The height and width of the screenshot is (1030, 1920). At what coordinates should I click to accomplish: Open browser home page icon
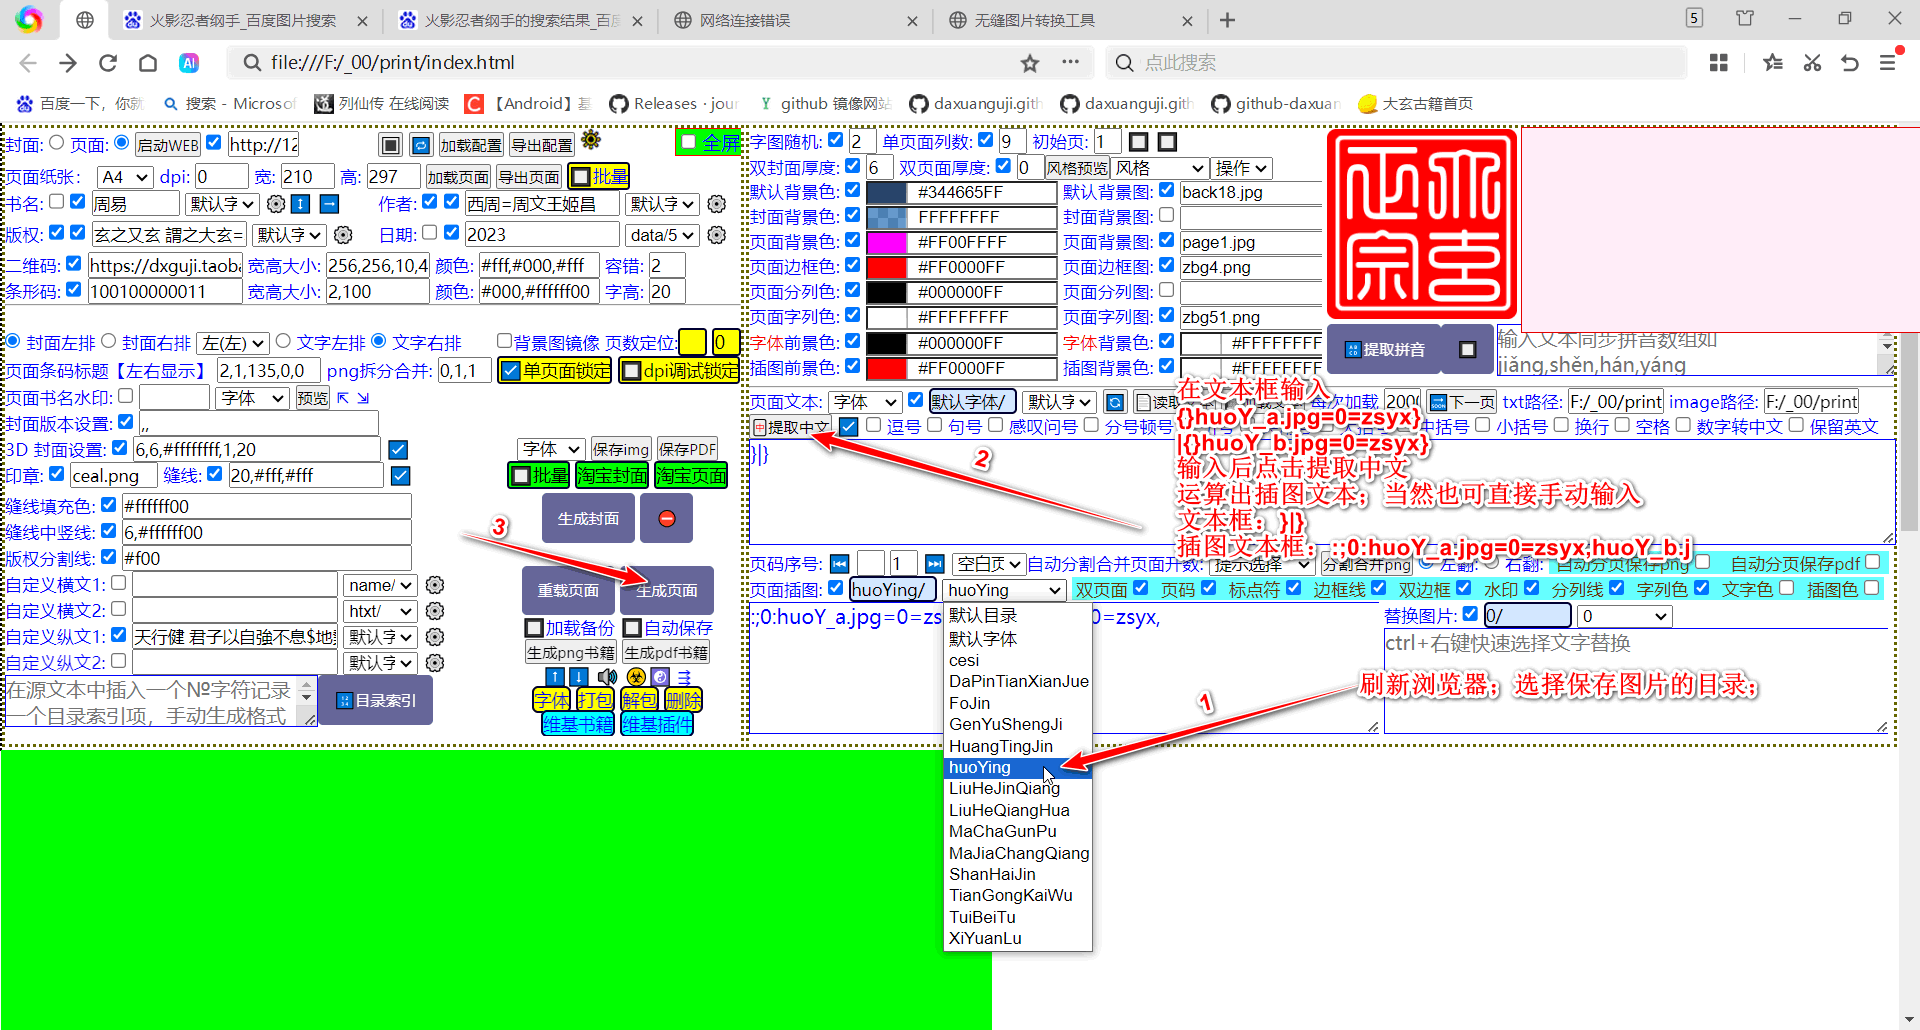coord(148,63)
